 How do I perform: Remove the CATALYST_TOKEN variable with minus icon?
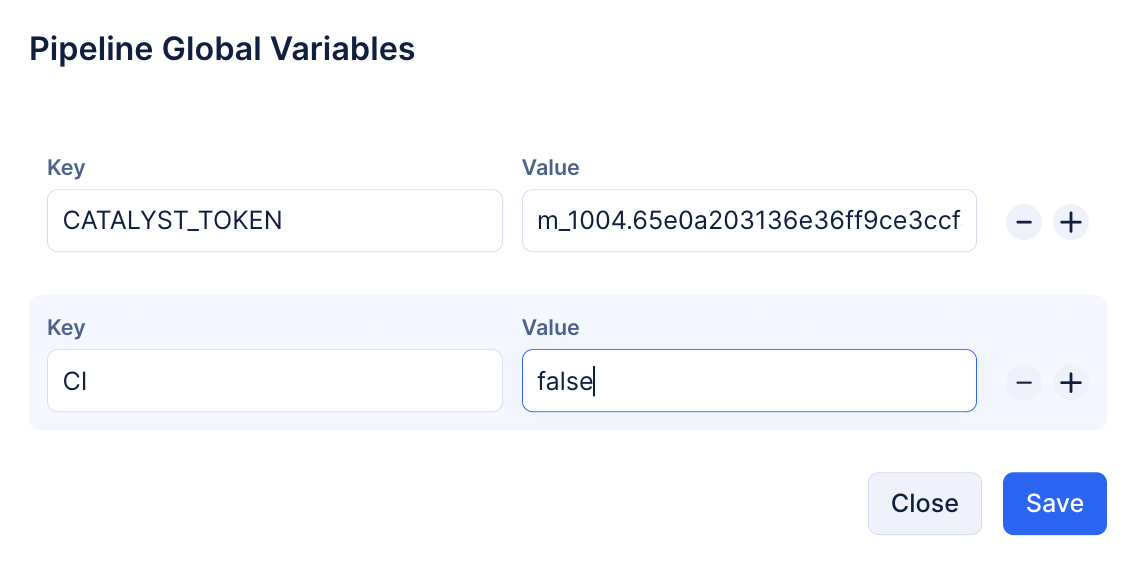(1023, 222)
